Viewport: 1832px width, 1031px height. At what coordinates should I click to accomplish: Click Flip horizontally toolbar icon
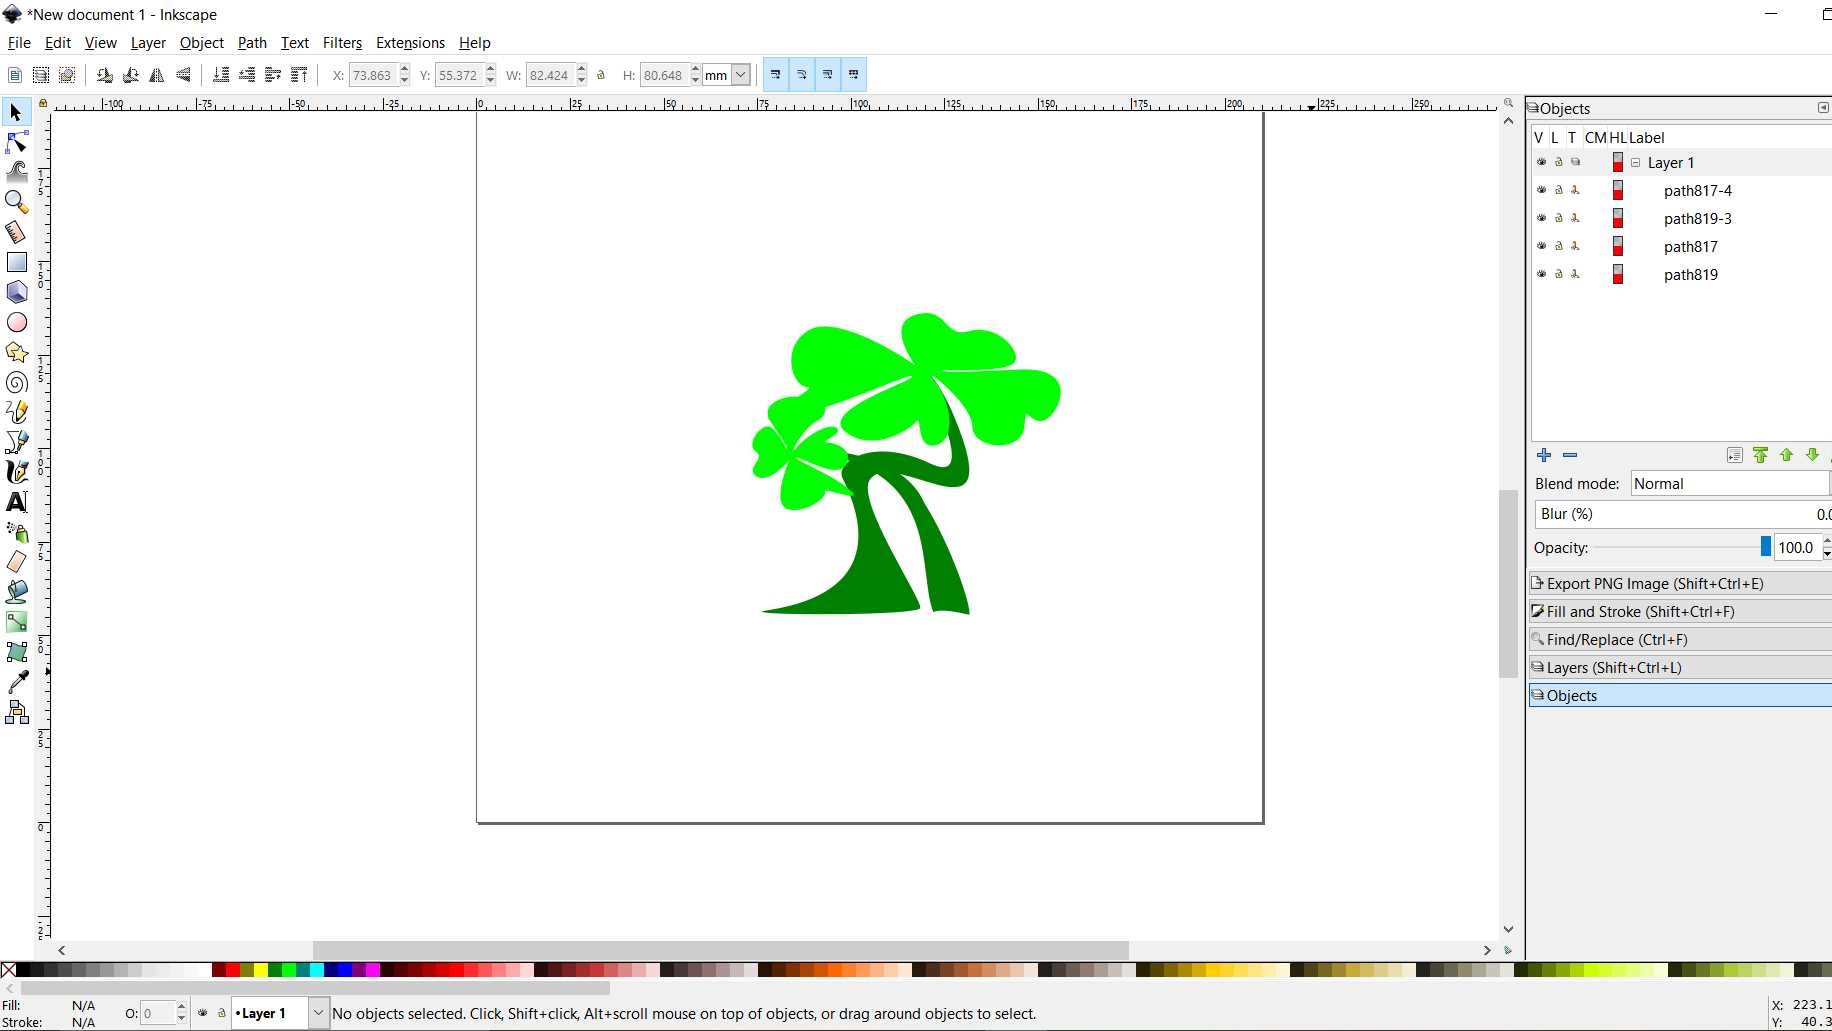click(x=157, y=75)
